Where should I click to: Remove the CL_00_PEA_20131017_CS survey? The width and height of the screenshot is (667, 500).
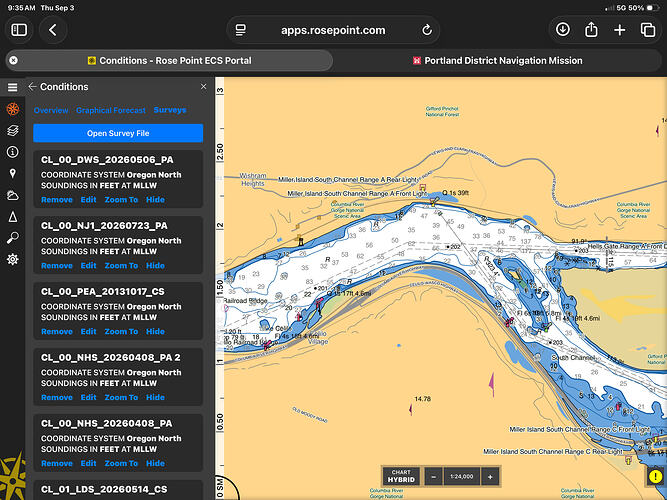(x=57, y=331)
